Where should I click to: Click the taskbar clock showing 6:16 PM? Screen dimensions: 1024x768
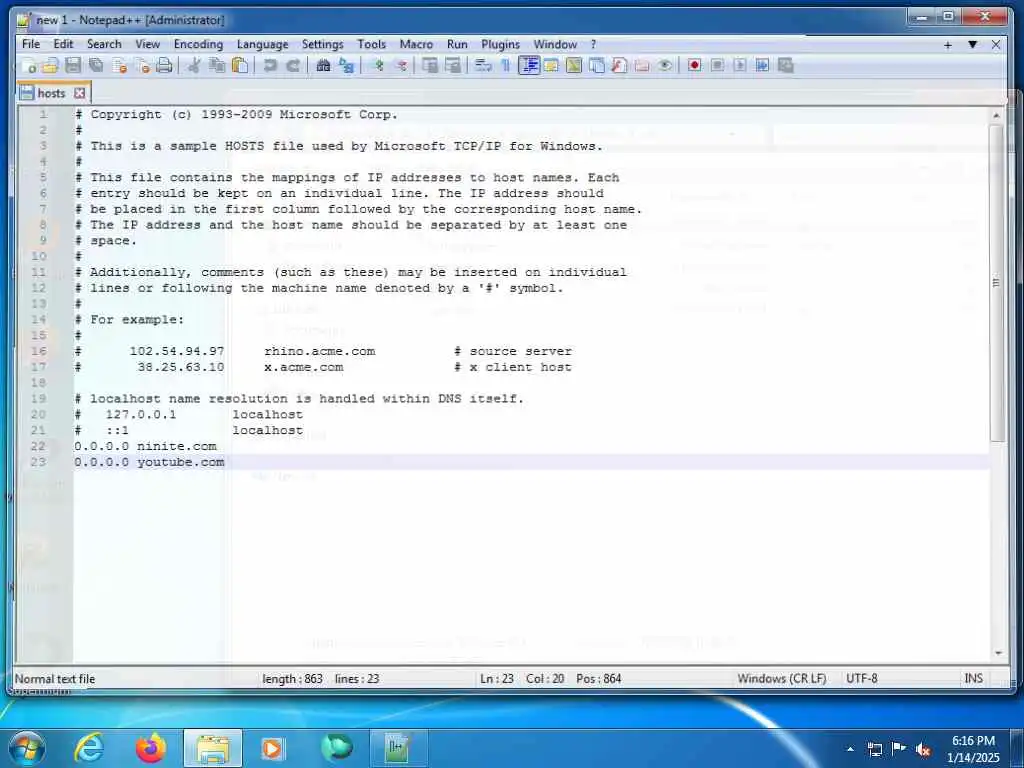(x=973, y=748)
